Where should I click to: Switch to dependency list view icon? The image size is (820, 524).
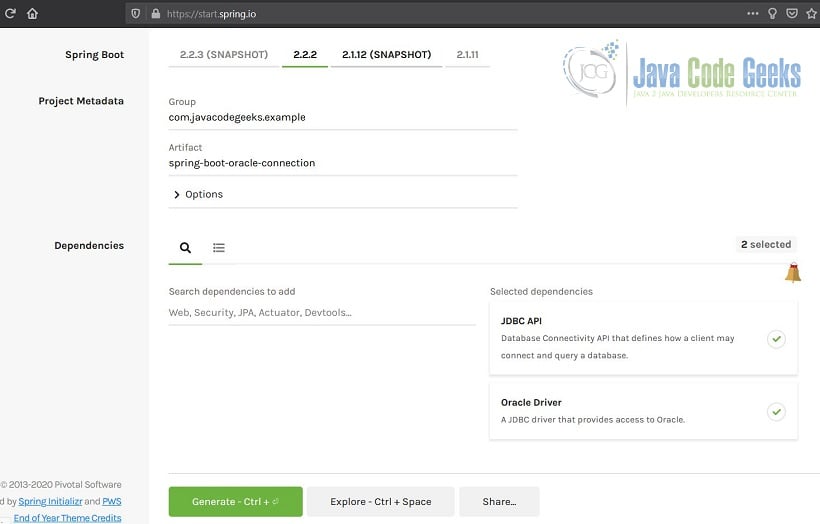[x=219, y=247]
